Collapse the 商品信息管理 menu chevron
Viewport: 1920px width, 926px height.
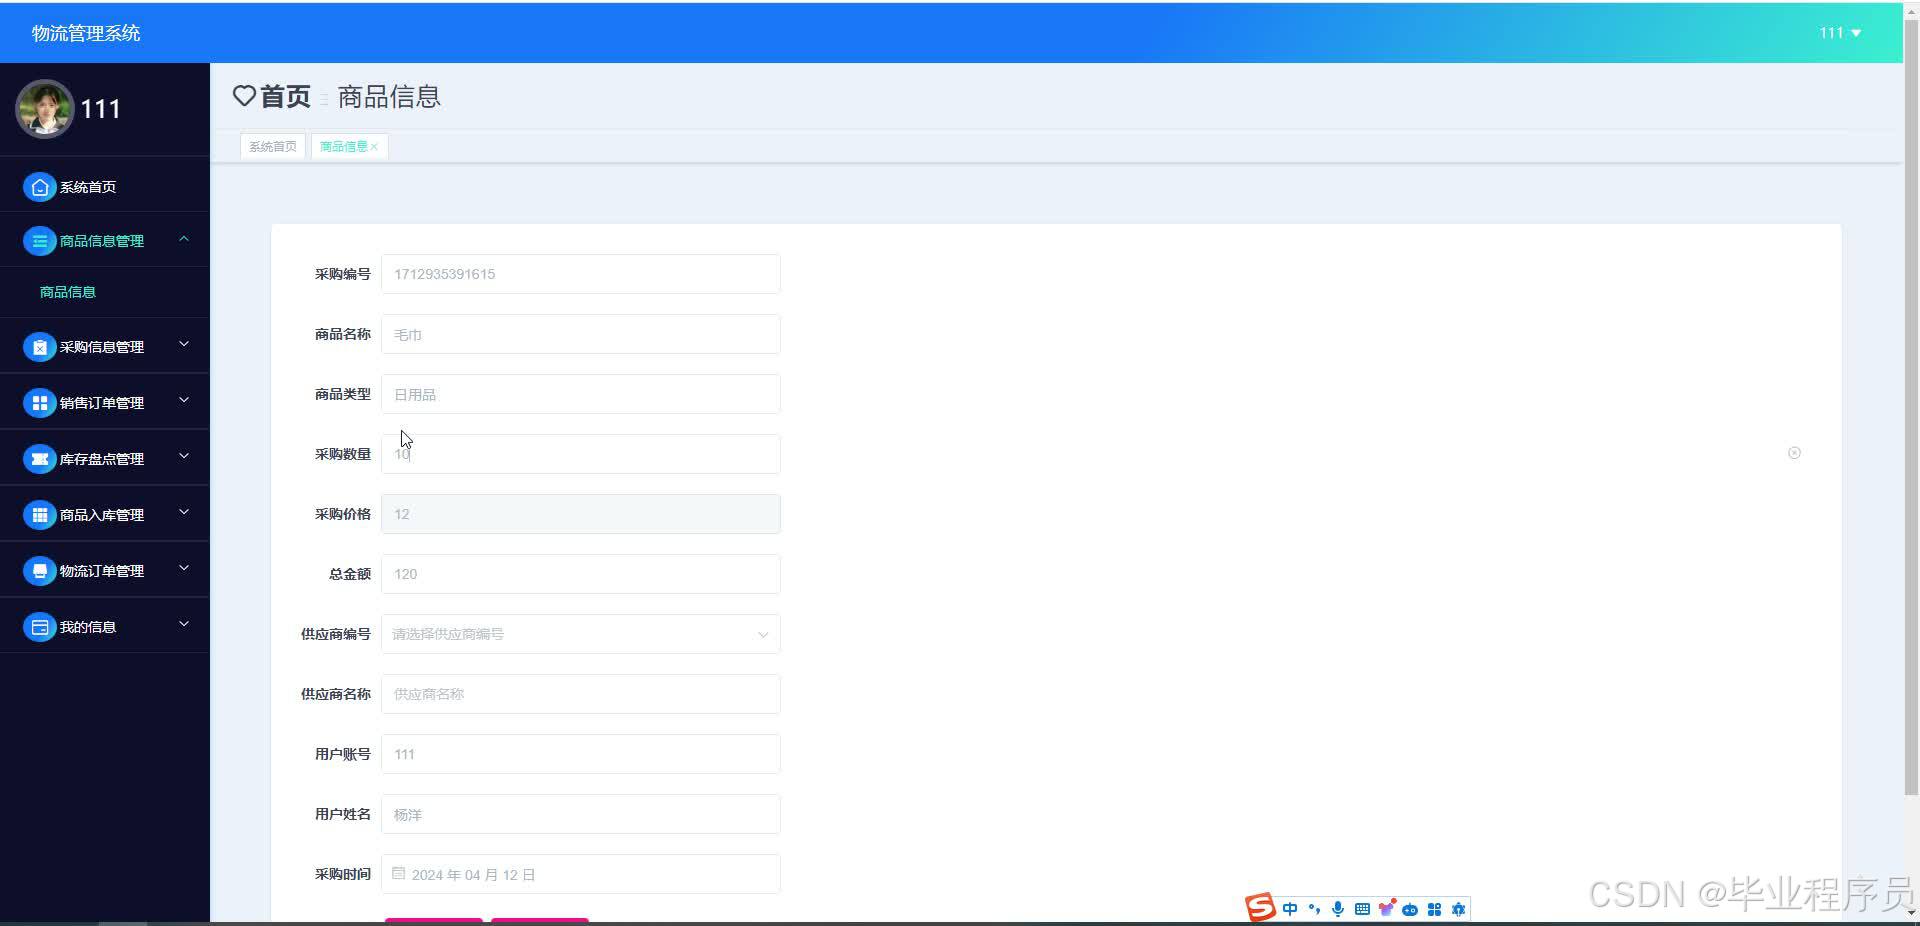[184, 239]
